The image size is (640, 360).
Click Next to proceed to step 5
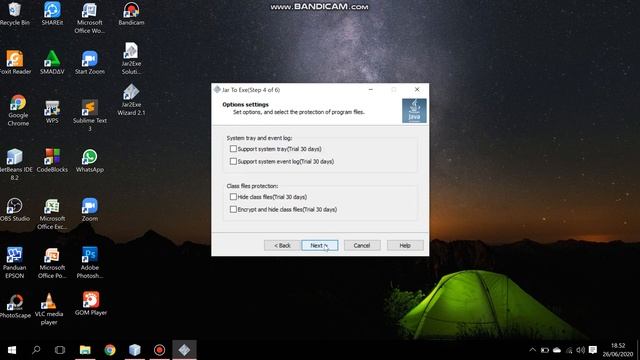(320, 245)
